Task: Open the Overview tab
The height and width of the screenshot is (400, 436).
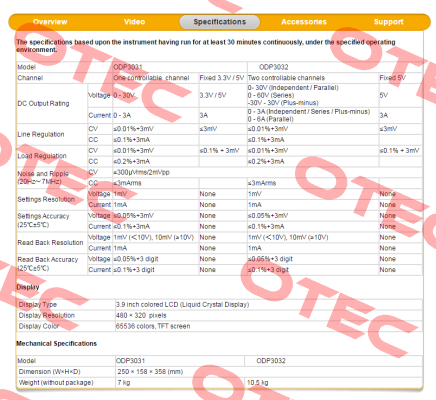Action: (50, 22)
